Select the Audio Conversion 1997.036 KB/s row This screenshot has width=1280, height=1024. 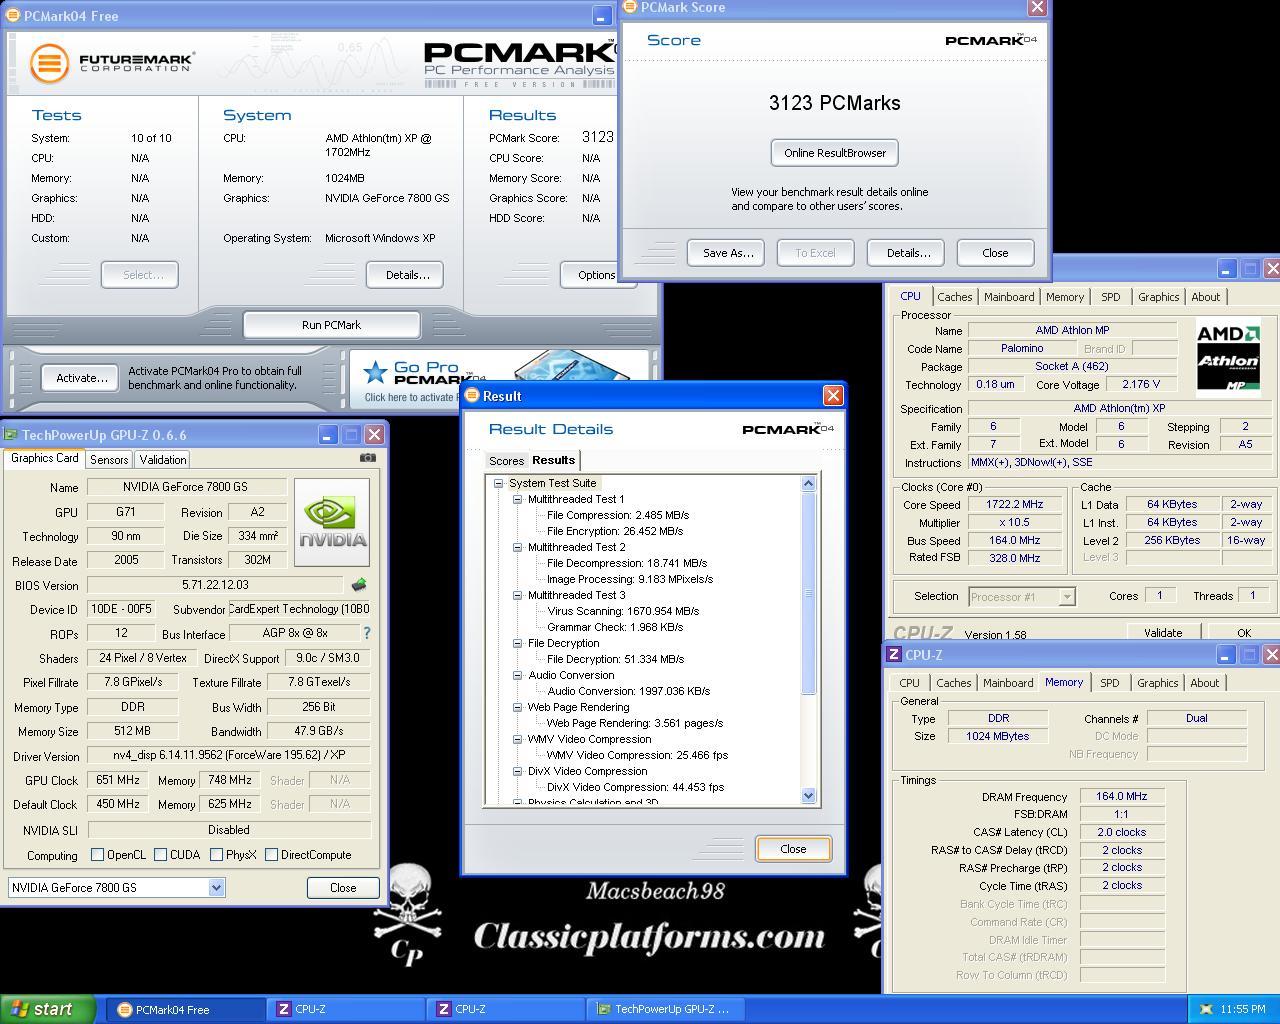pyautogui.click(x=628, y=691)
